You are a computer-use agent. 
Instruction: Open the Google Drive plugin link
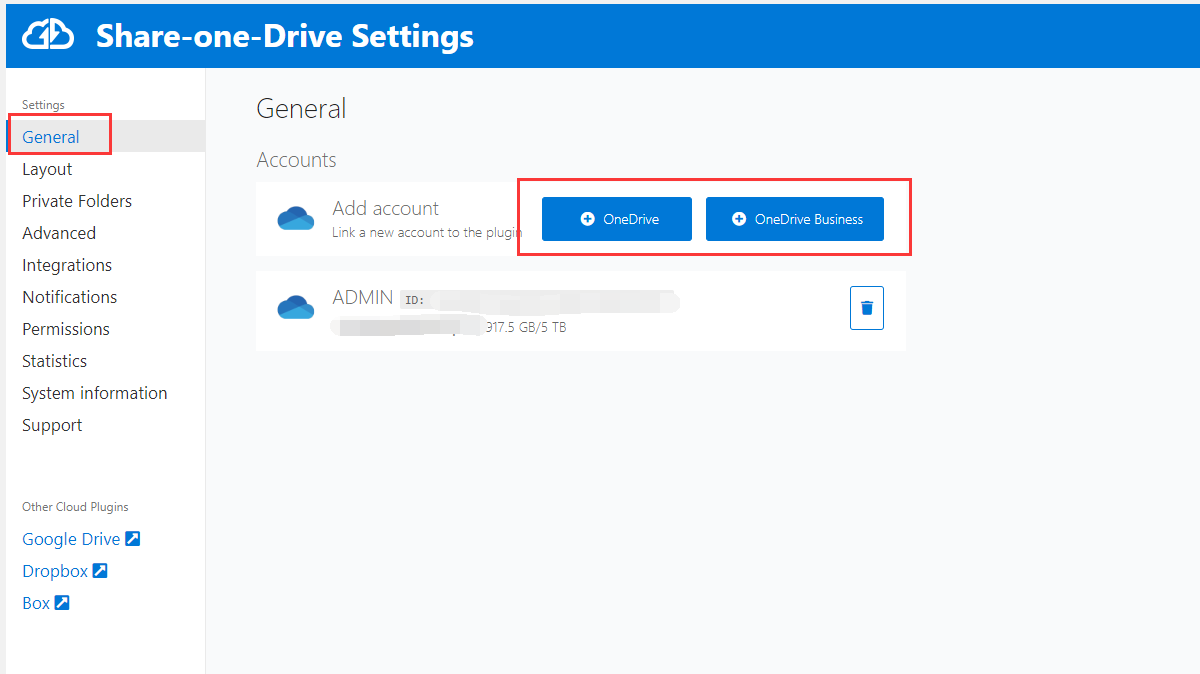pyautogui.click(x=71, y=539)
